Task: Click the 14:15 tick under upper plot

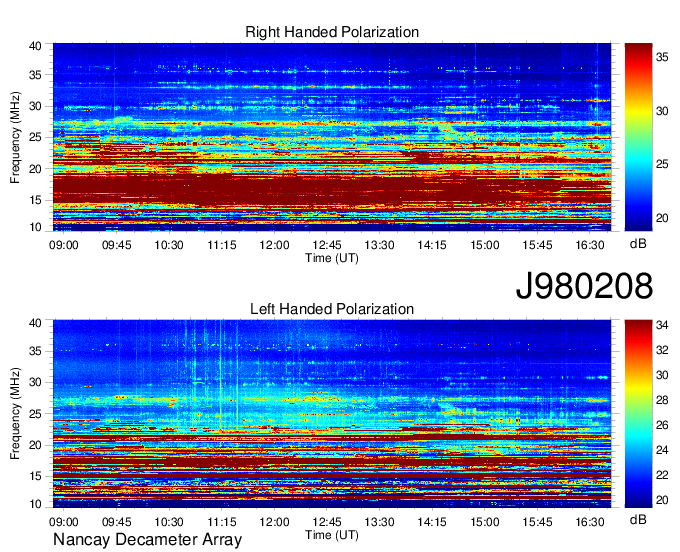Action: point(432,245)
